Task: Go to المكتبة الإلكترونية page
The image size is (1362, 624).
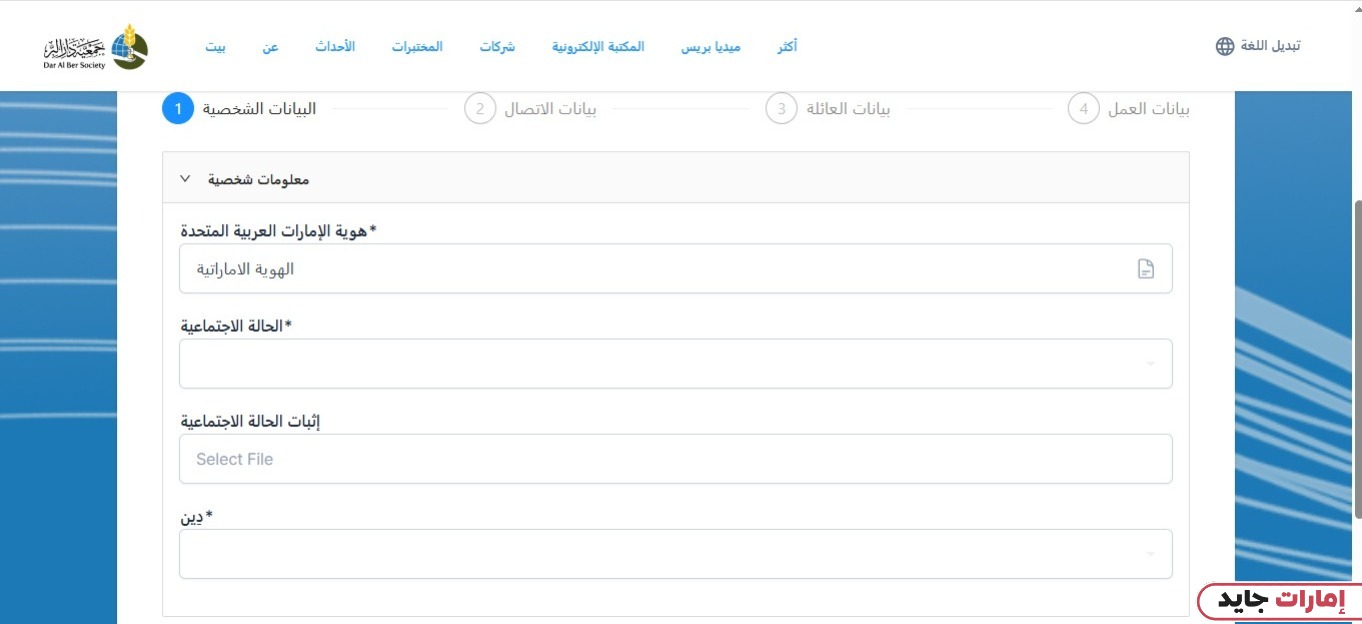Action: [x=598, y=47]
